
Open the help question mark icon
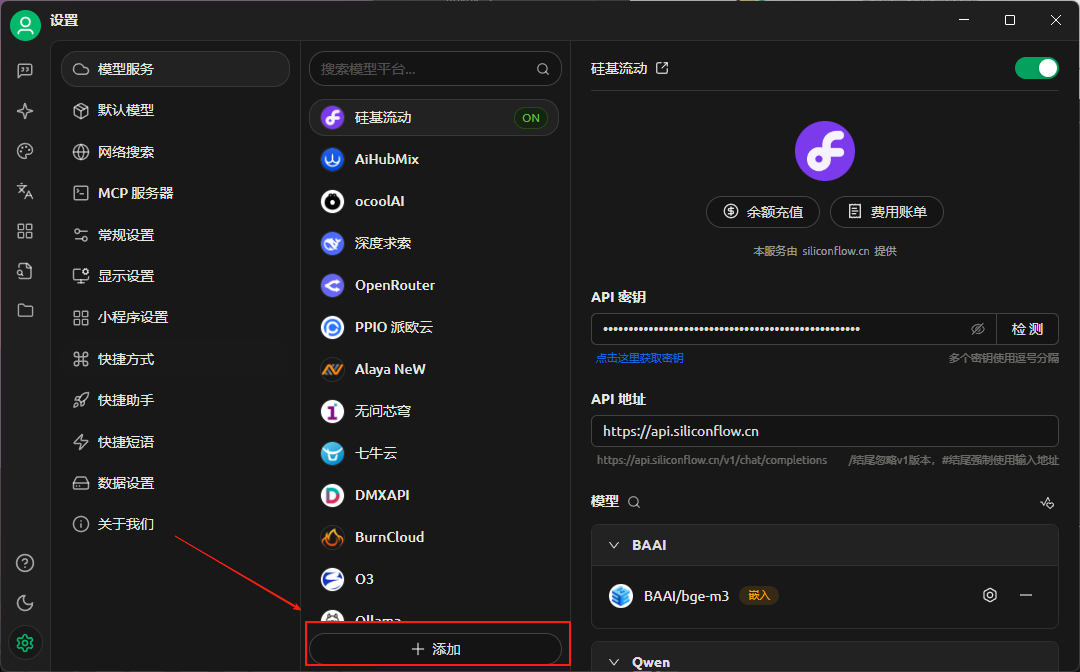coord(25,563)
